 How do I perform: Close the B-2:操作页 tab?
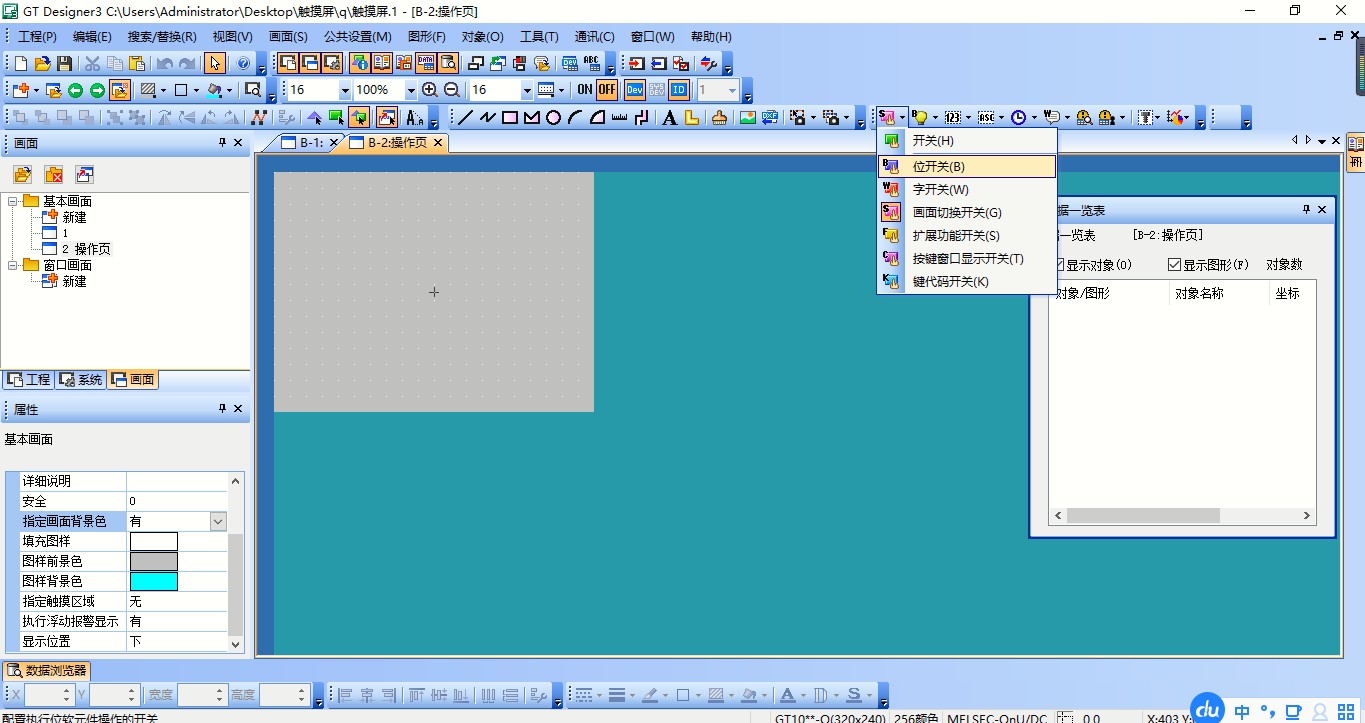(438, 142)
